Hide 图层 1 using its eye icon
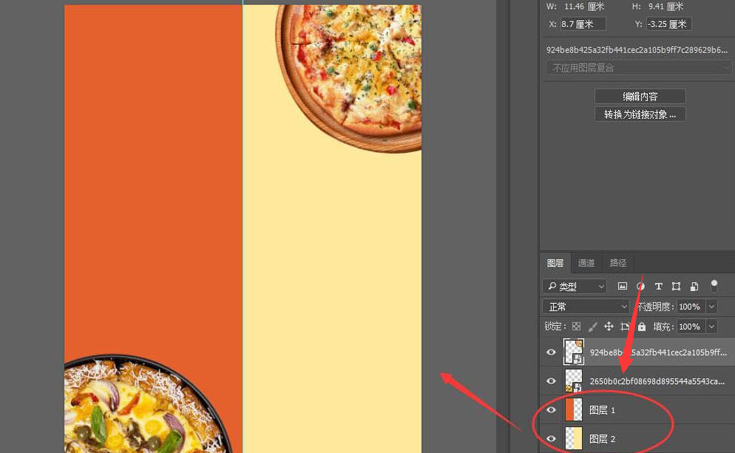 click(551, 410)
